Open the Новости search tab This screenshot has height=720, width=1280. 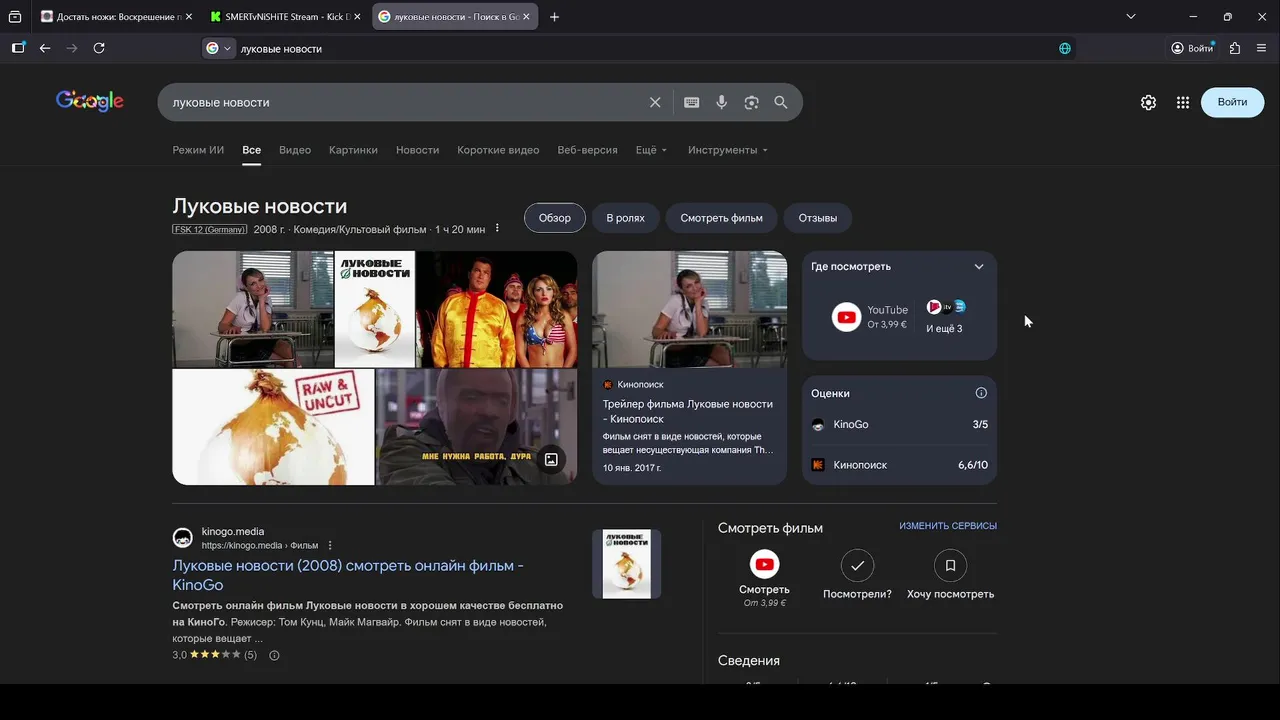[x=417, y=150]
